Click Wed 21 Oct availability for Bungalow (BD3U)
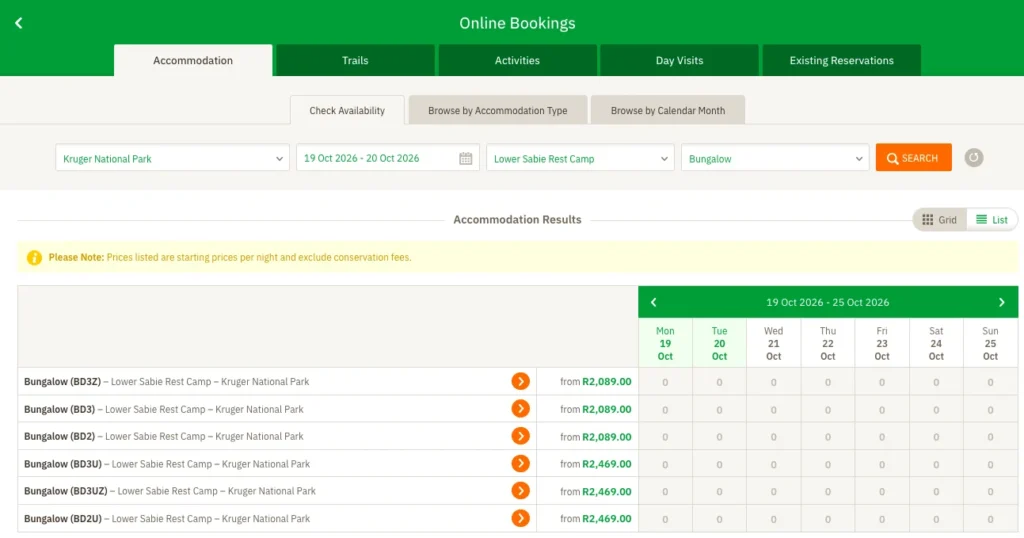This screenshot has width=1024, height=538. pyautogui.click(x=773, y=464)
